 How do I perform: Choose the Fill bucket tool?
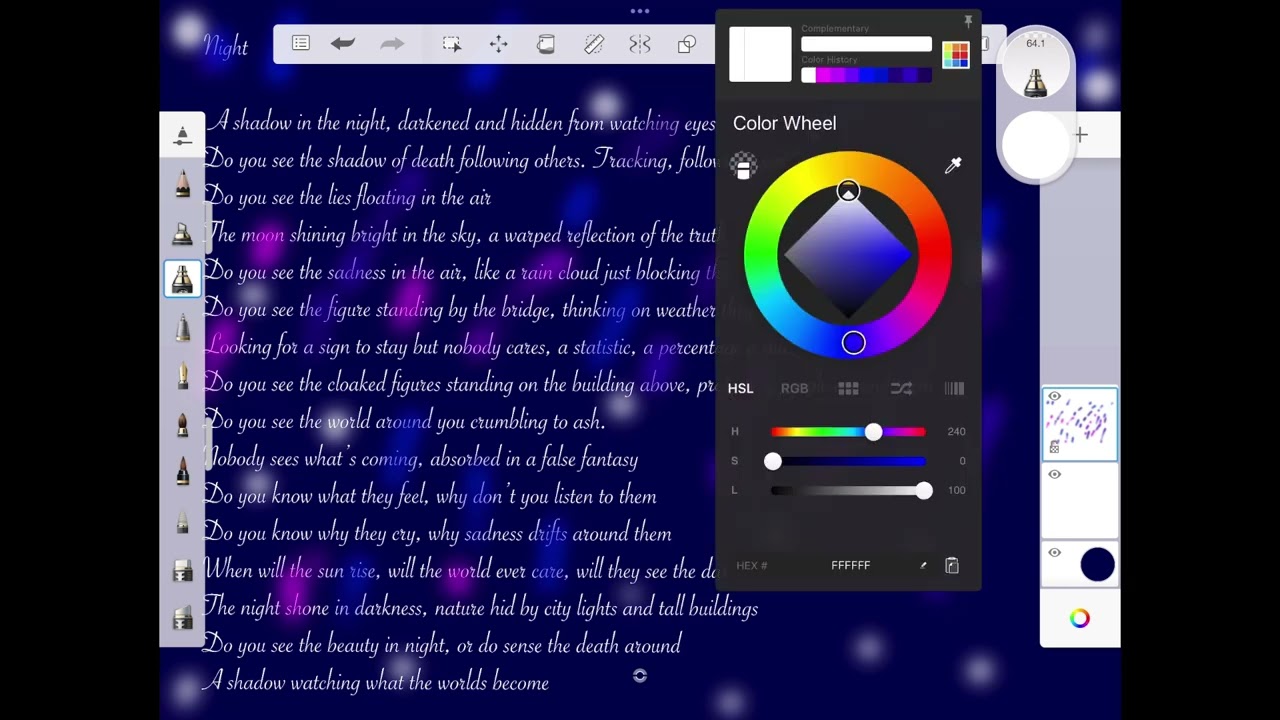(546, 44)
